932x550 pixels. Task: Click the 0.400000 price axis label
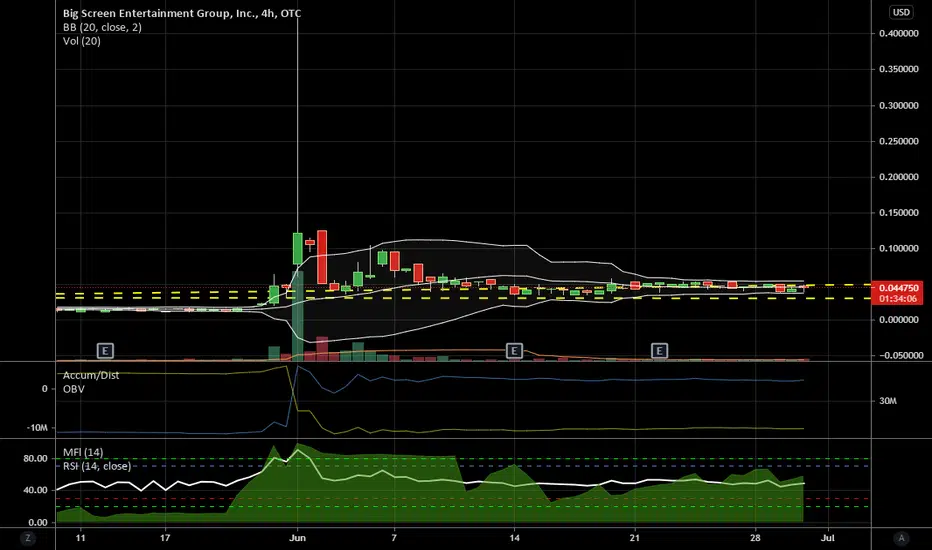pyautogui.click(x=899, y=34)
